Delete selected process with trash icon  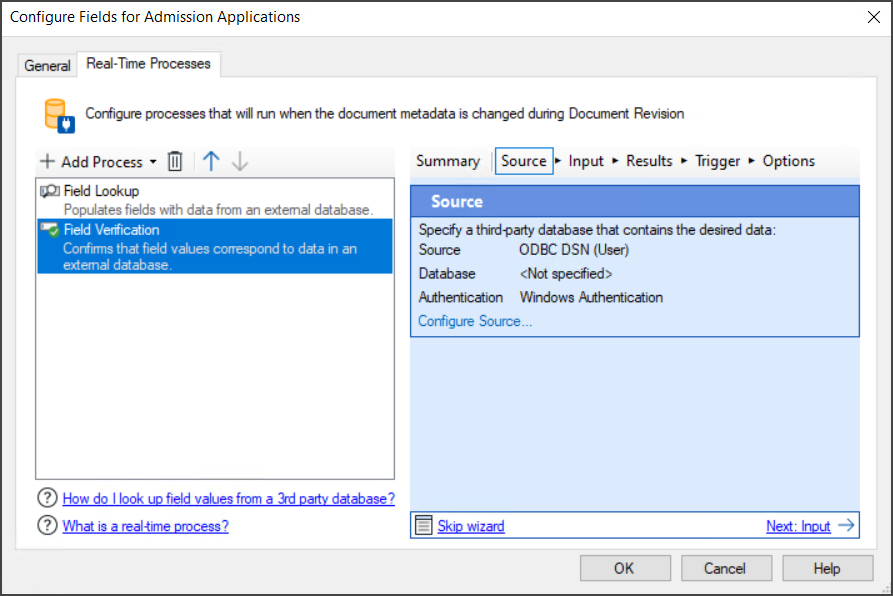click(x=175, y=161)
